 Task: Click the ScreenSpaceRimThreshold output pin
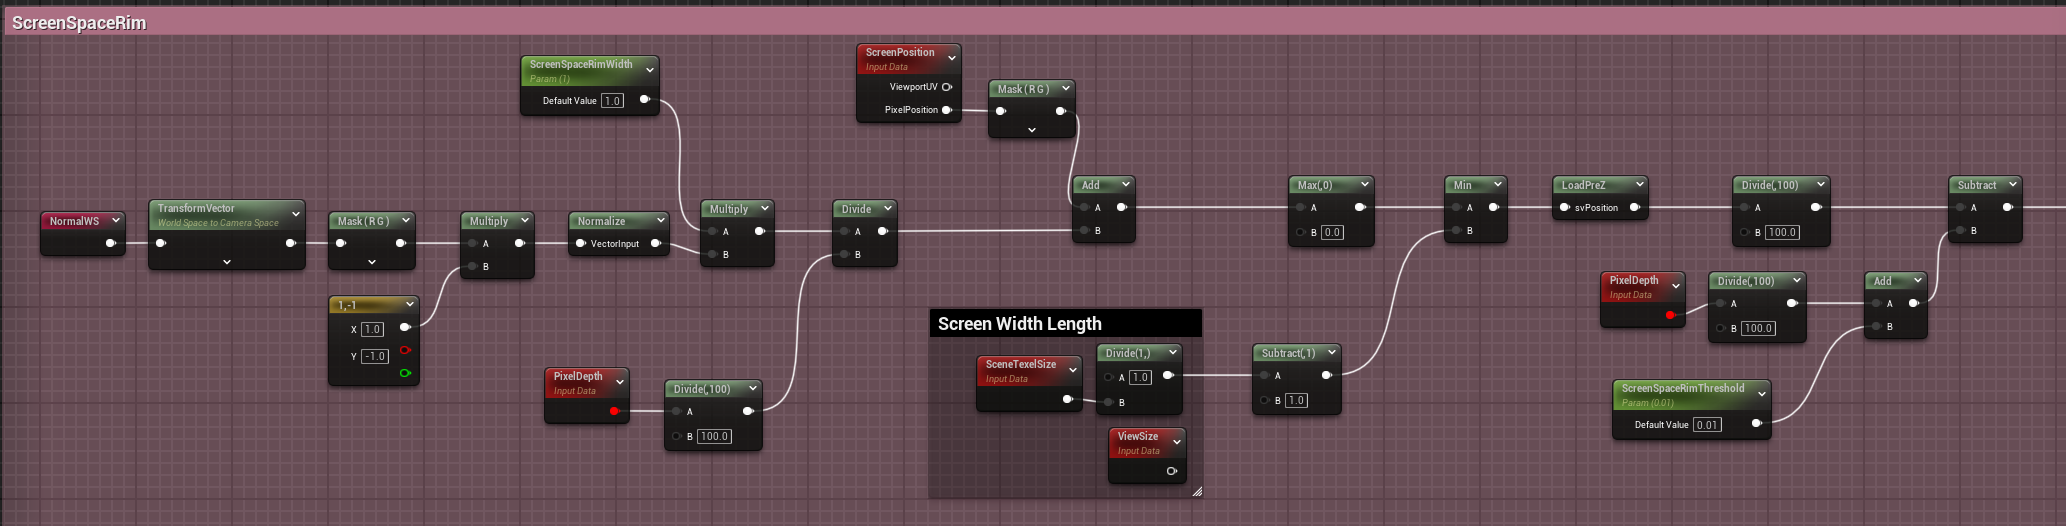pyautogui.click(x=1757, y=424)
